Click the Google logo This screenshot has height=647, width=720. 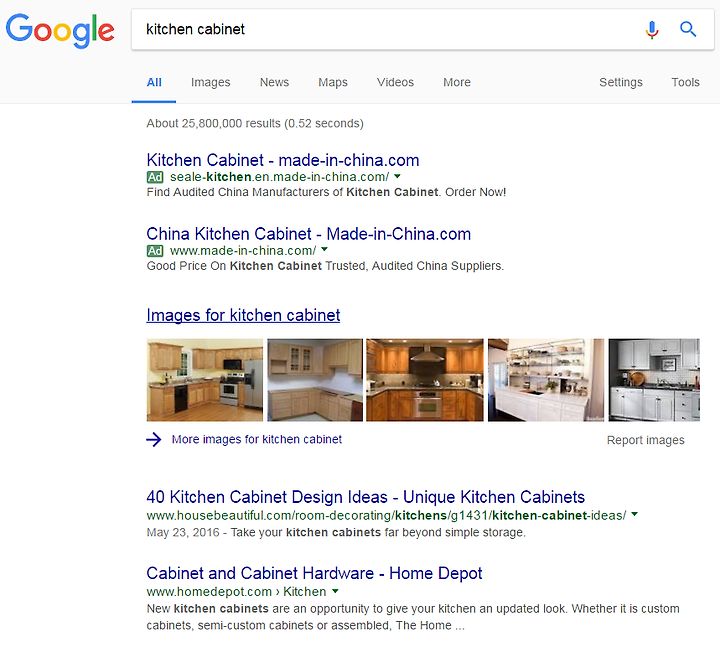pyautogui.click(x=60, y=30)
